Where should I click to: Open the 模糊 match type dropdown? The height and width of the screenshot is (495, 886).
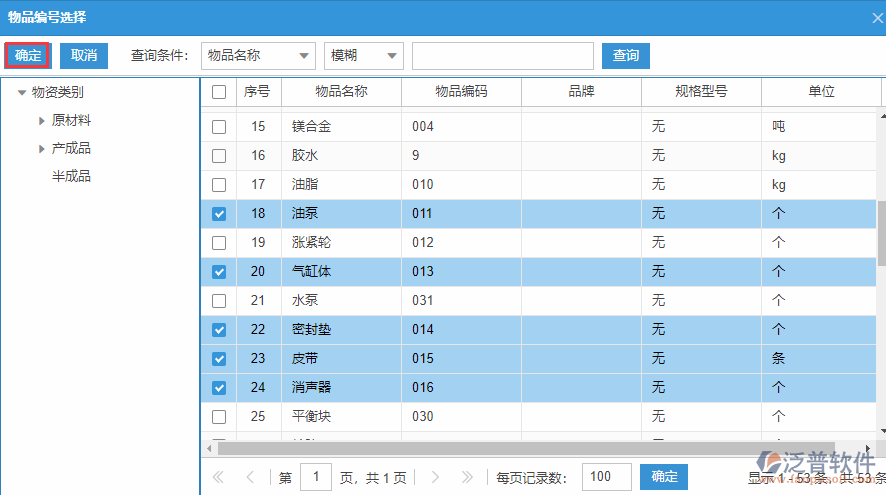click(x=363, y=55)
